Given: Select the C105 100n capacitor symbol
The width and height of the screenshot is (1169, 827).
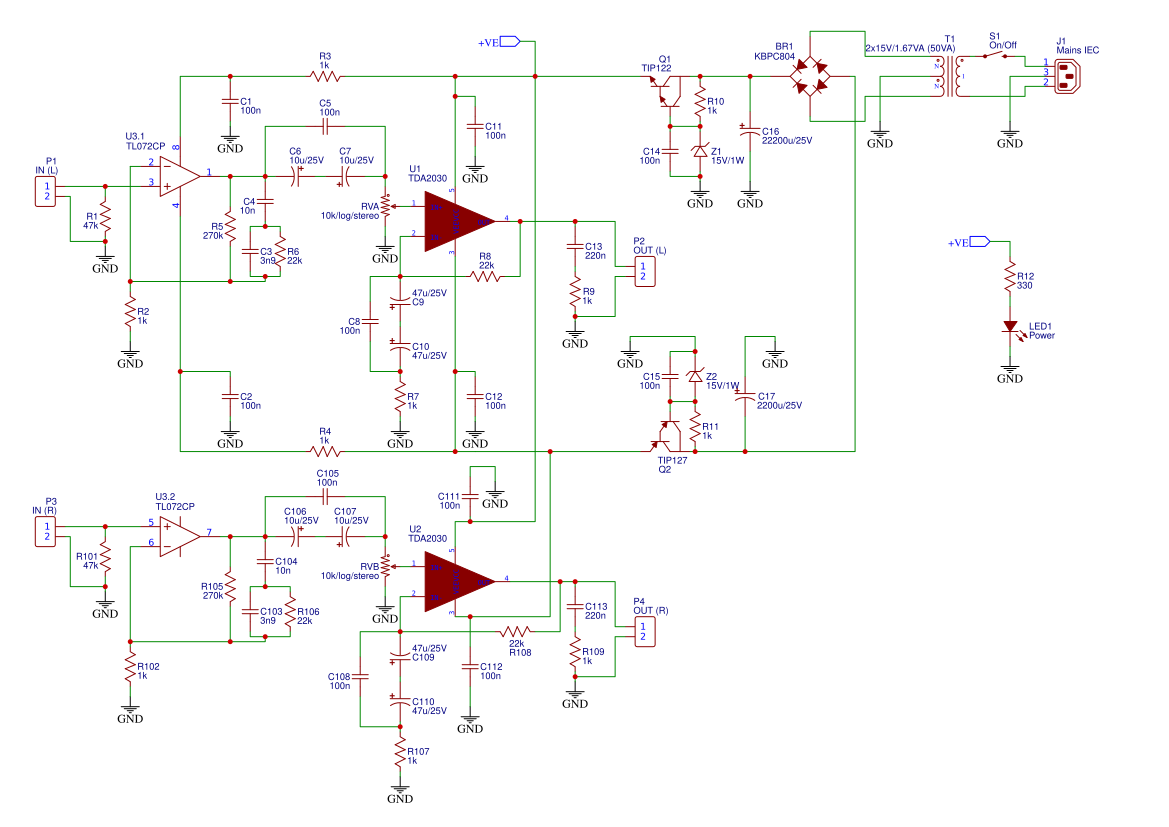Looking at the screenshot, I should coord(325,497).
